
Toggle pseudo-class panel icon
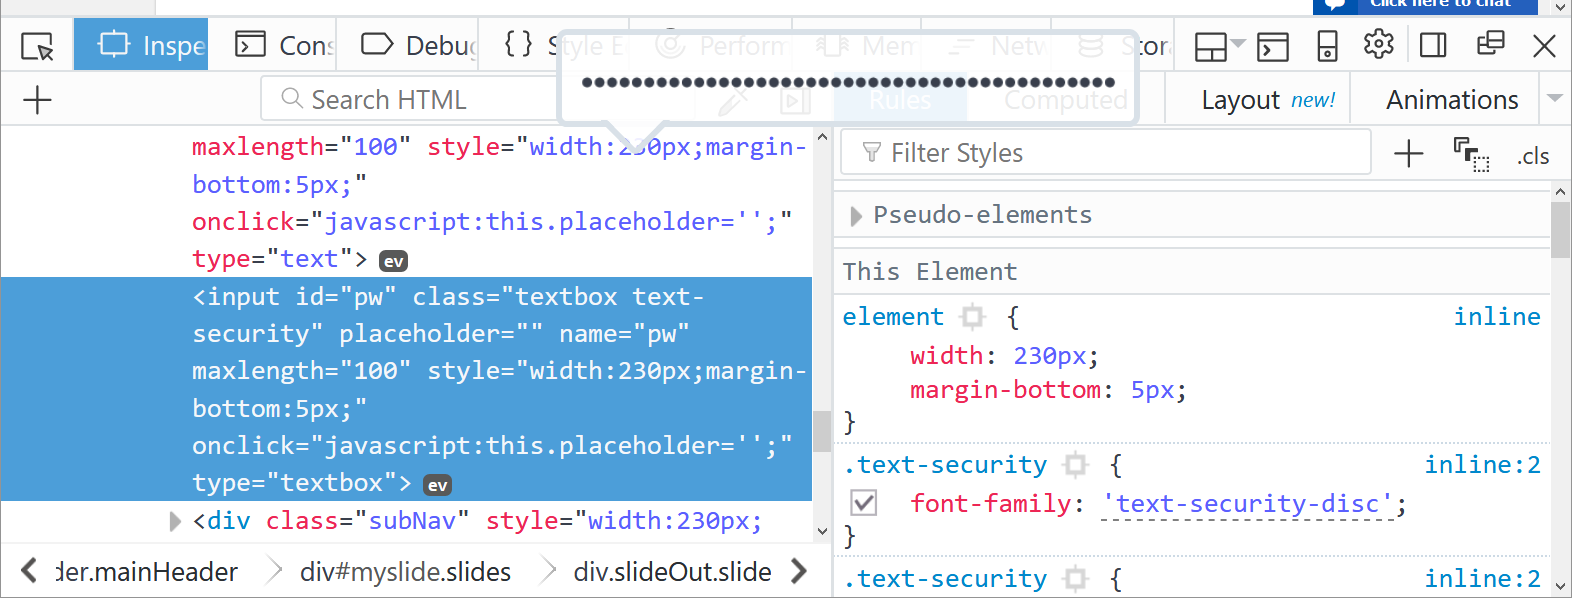1471,154
